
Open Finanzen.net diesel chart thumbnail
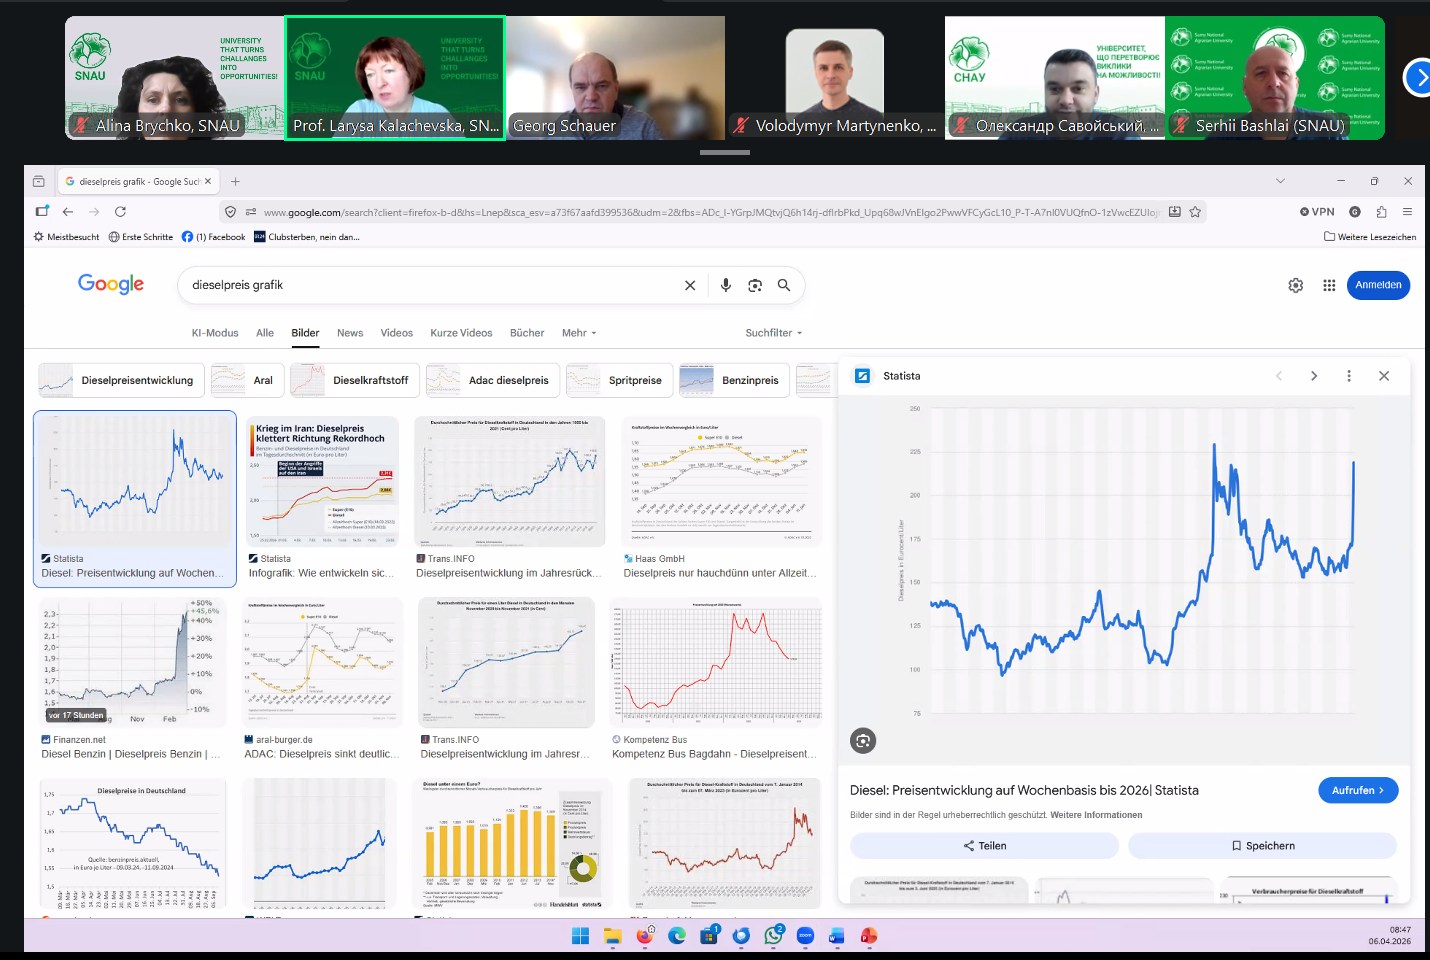pos(132,662)
